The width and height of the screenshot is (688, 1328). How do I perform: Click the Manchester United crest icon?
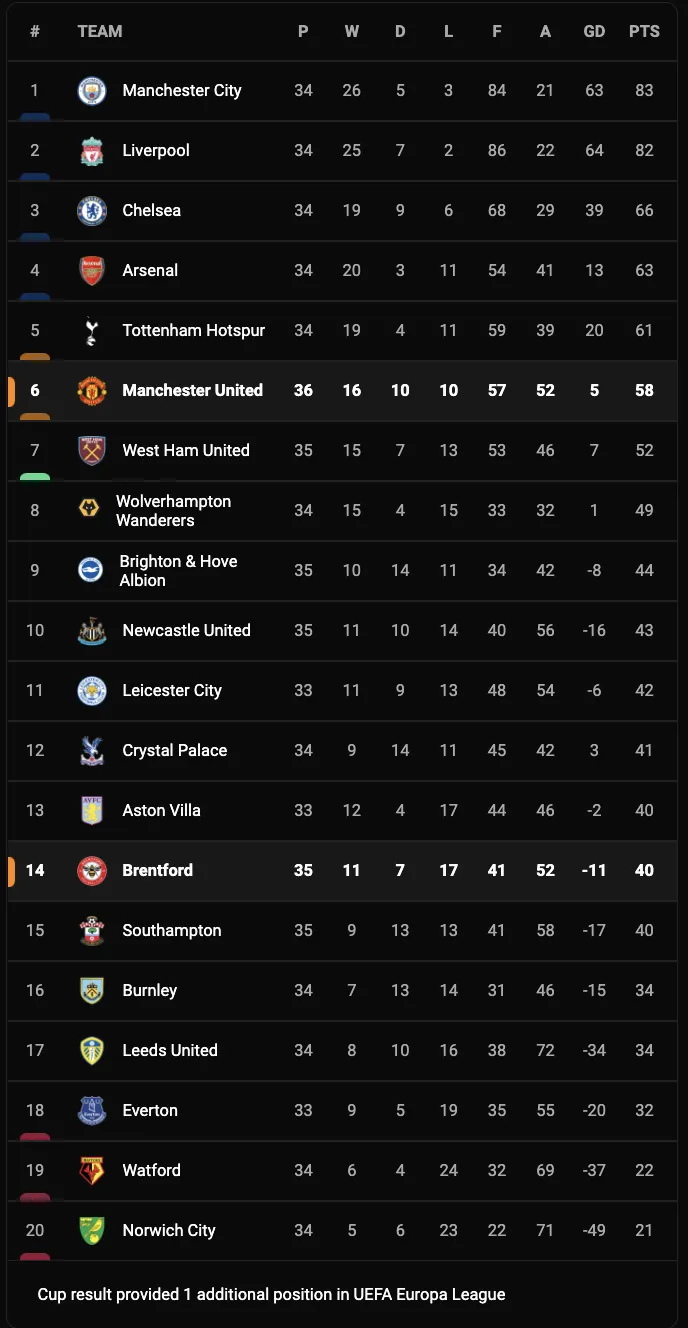coord(92,391)
